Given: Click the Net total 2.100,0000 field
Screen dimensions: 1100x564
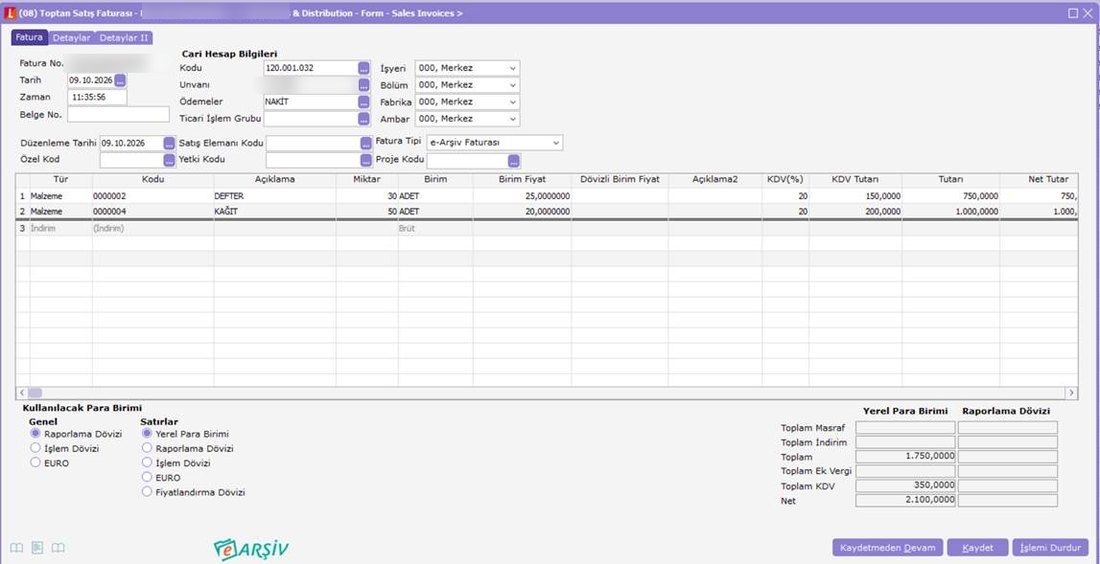Looking at the screenshot, I should [905, 501].
